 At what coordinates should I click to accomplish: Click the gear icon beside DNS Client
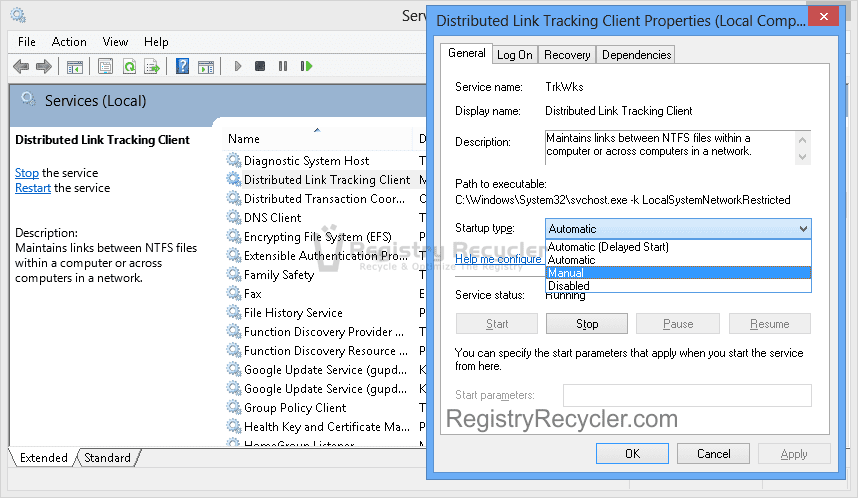pos(234,217)
